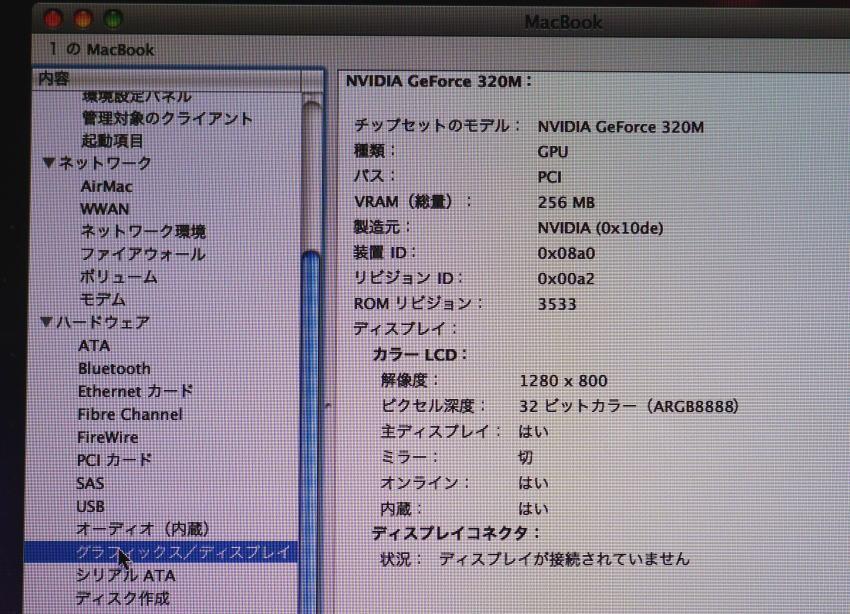Image resolution: width=850 pixels, height=614 pixels.
Task: Click the 内容 column header
Action: click(167, 79)
